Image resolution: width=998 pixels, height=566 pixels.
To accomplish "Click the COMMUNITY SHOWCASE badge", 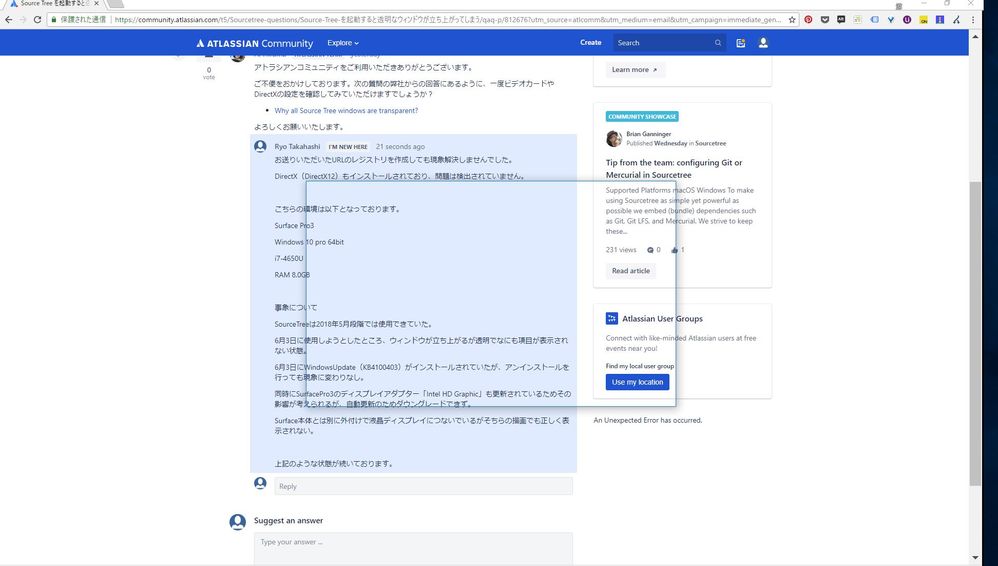I will [642, 117].
